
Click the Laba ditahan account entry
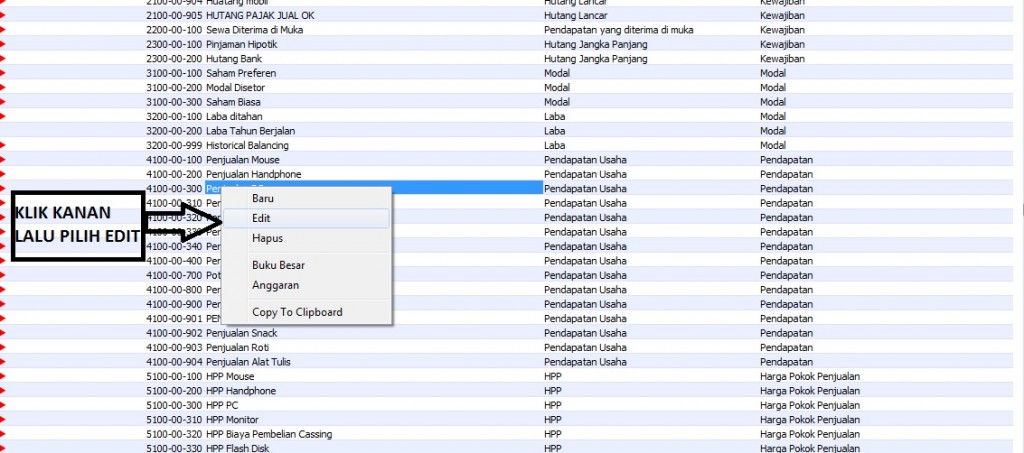click(234, 116)
